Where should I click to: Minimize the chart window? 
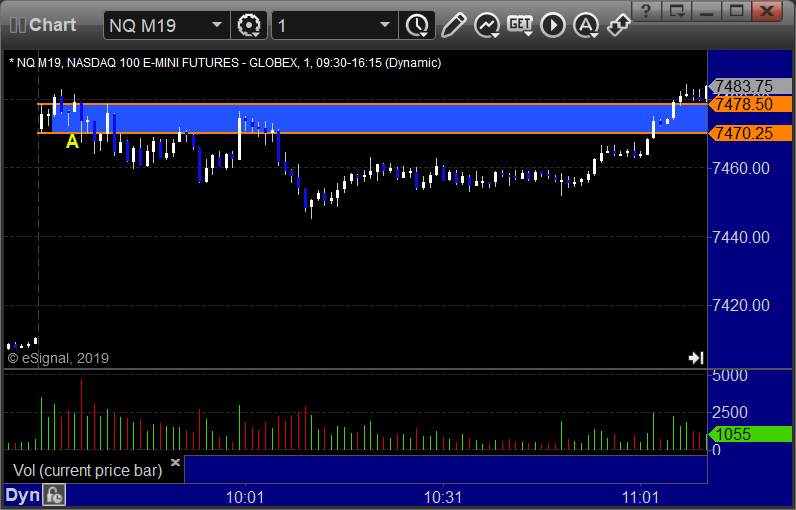[x=707, y=11]
